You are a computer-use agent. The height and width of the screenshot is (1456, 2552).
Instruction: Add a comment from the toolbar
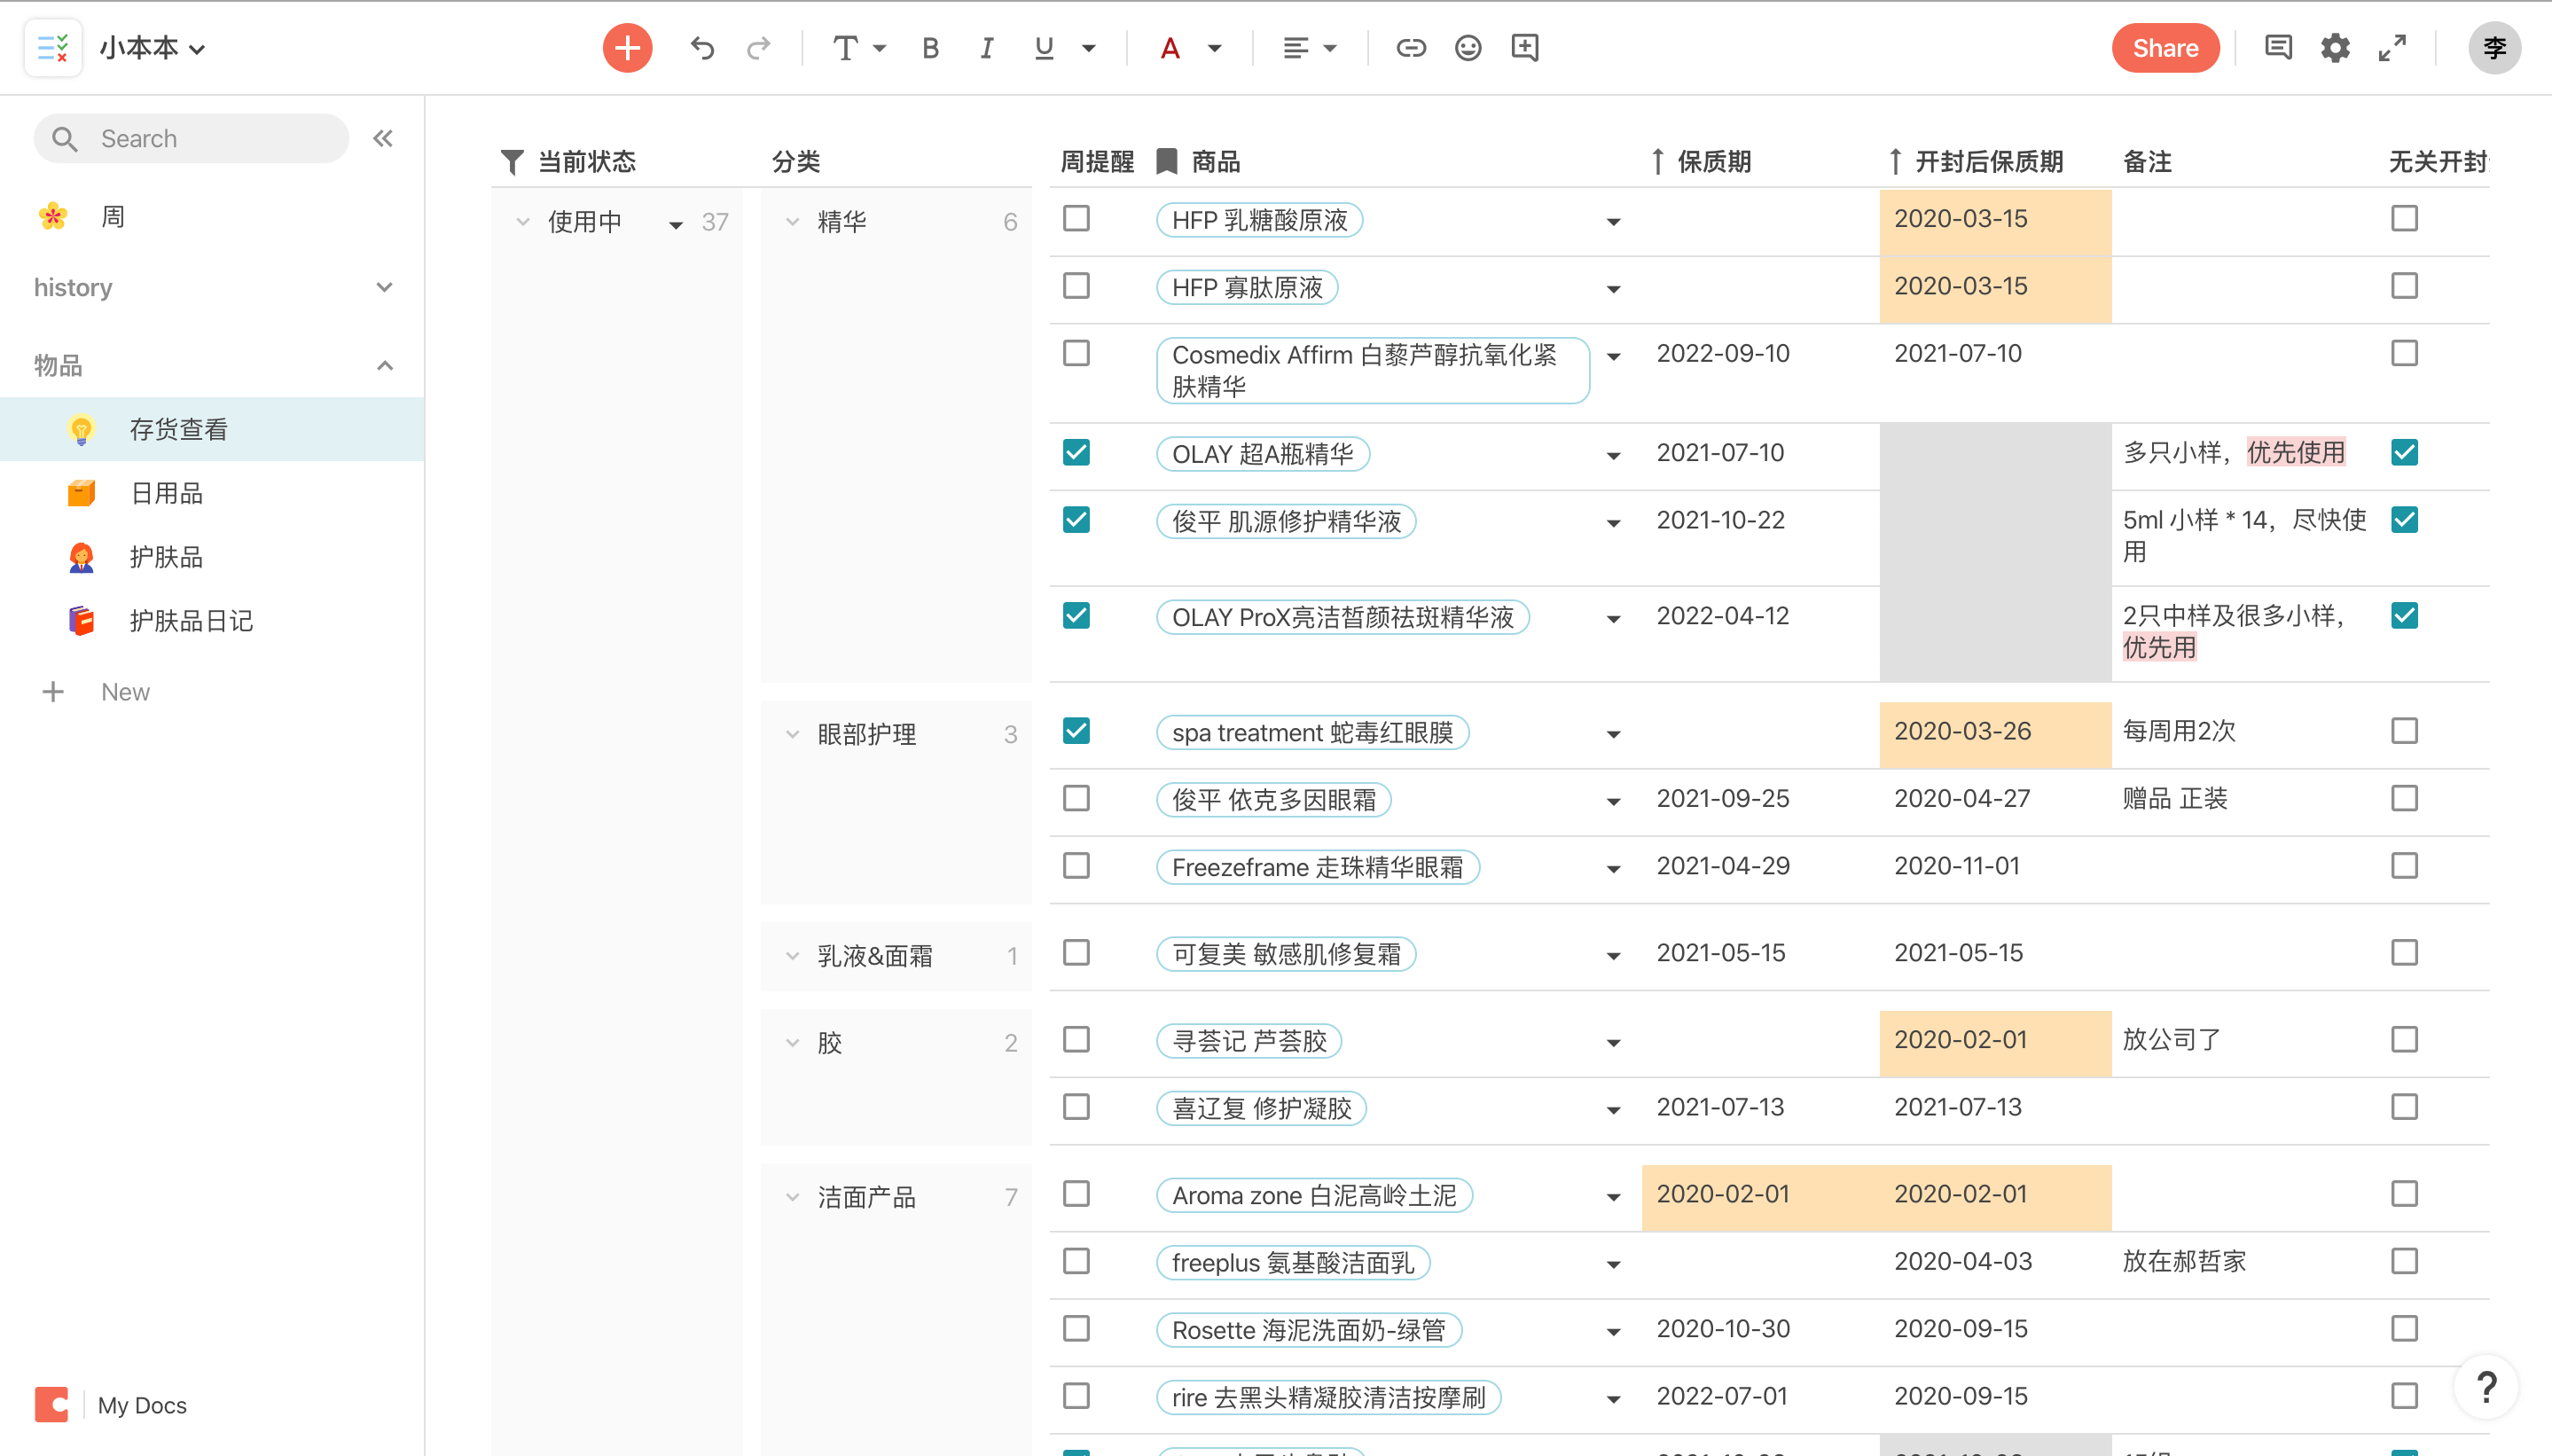pyautogui.click(x=1524, y=48)
